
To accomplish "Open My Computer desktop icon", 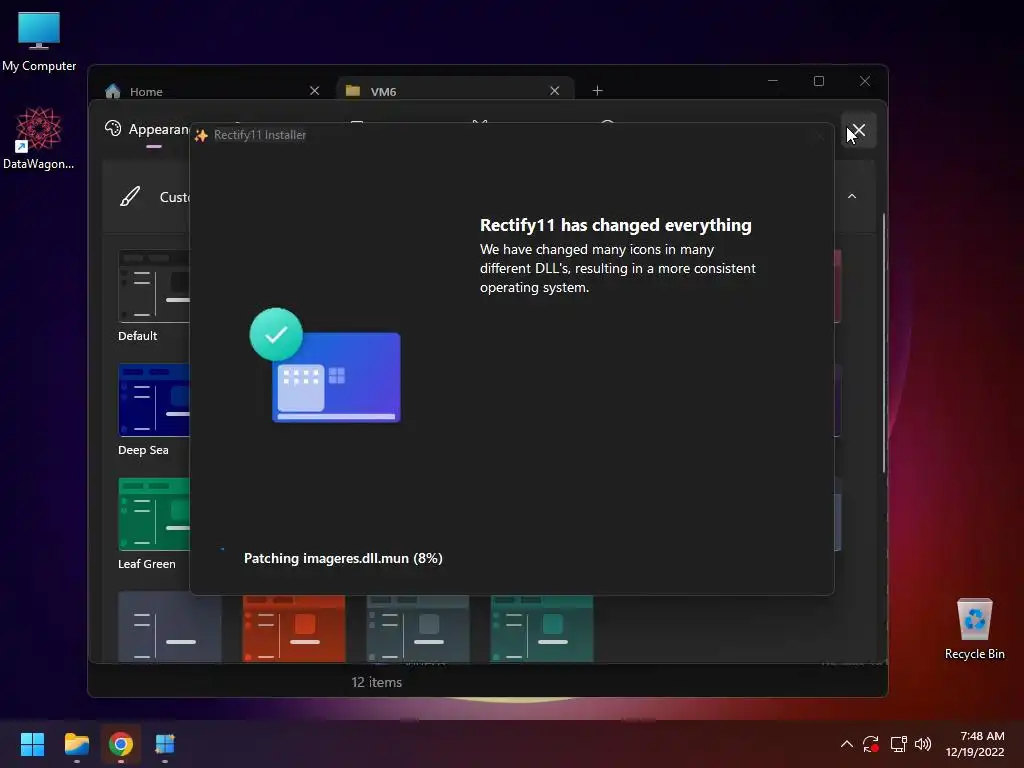I will coord(39,42).
